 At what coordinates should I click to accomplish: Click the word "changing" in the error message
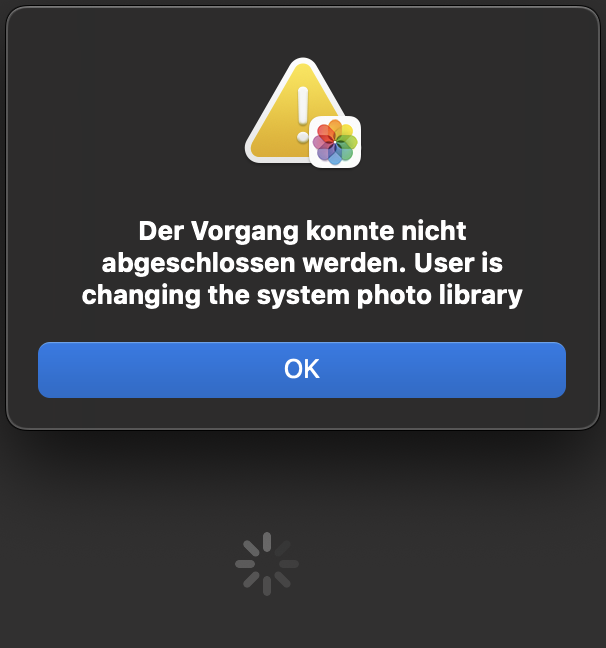(142, 295)
